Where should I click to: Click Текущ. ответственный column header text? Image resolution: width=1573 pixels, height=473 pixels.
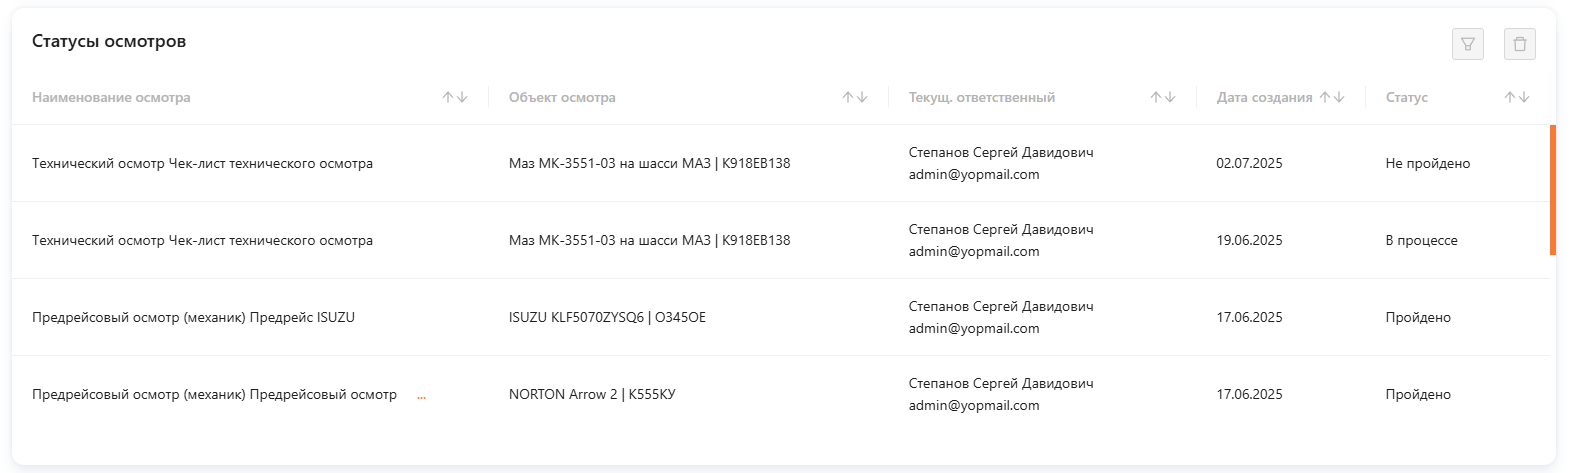coord(981,97)
